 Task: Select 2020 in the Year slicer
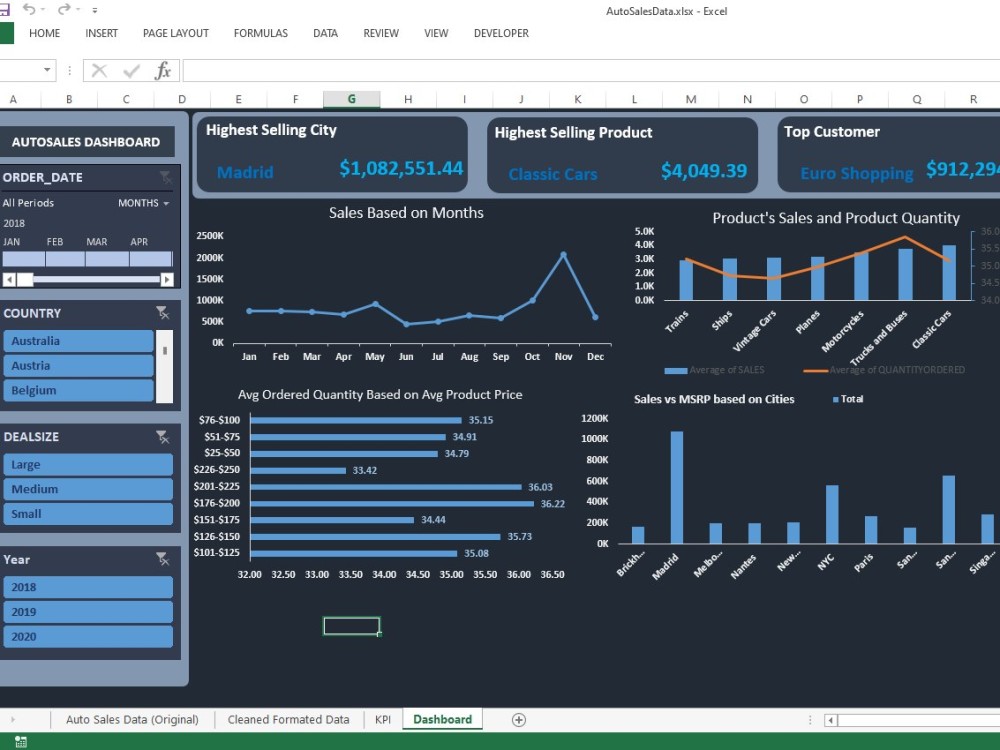click(88, 636)
